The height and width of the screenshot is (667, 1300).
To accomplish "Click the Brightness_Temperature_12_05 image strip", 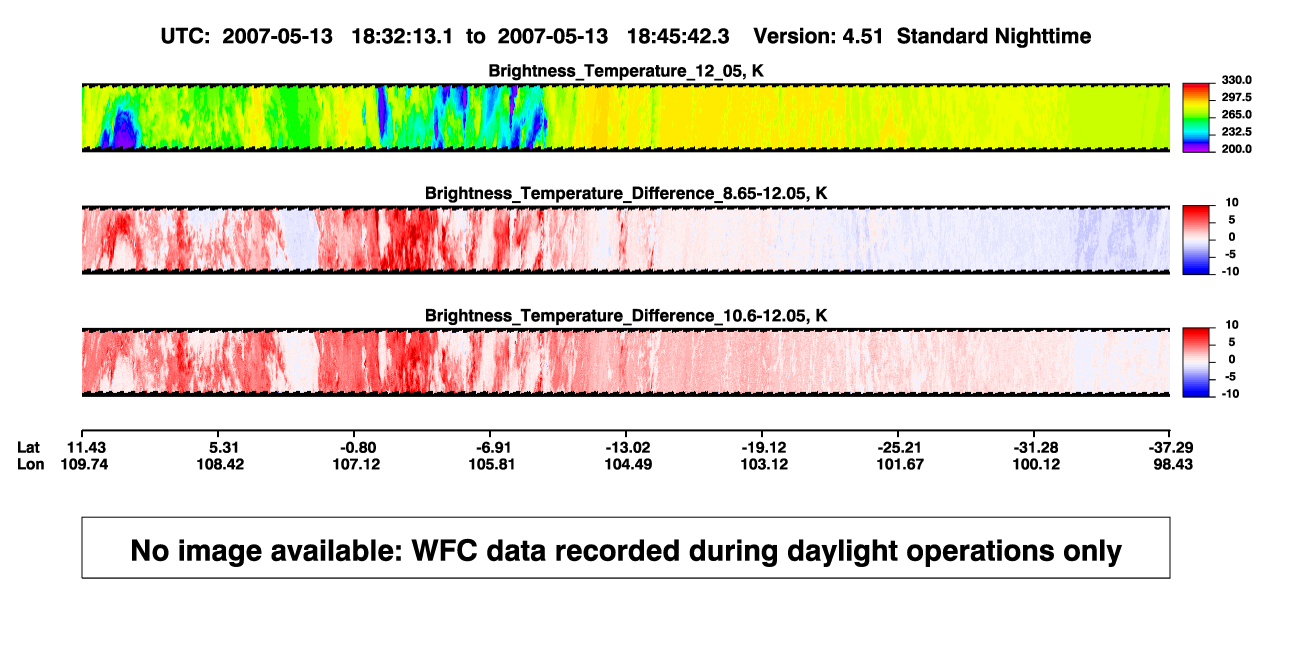I will tap(626, 118).
